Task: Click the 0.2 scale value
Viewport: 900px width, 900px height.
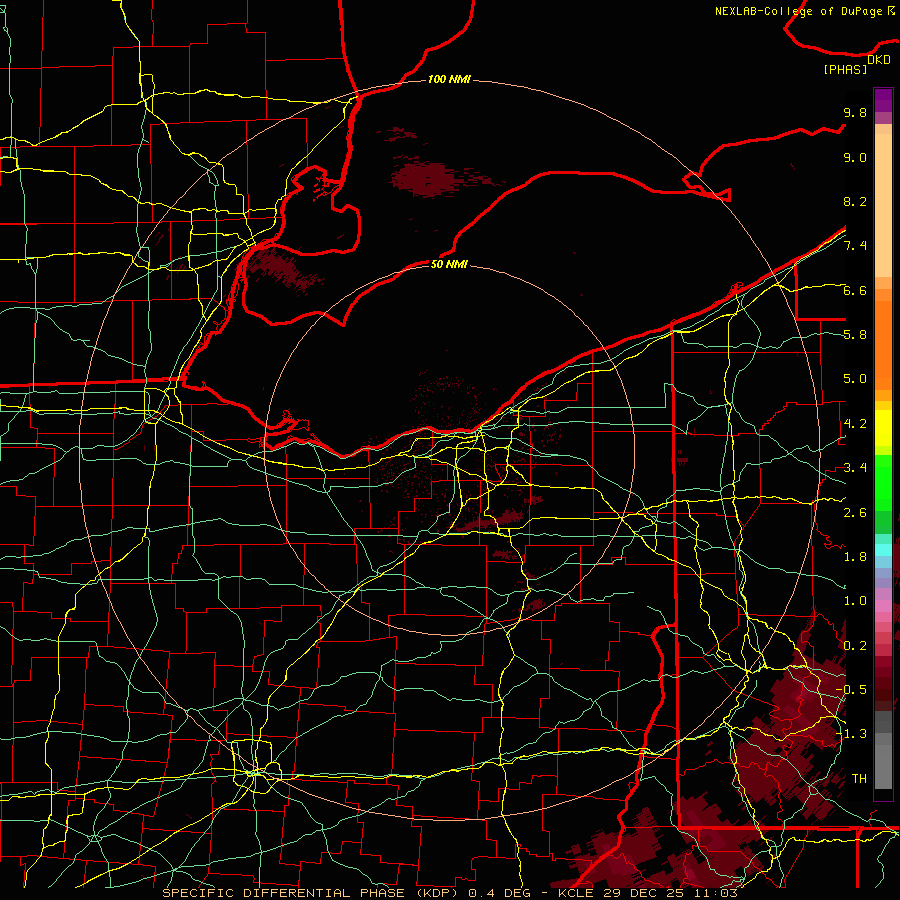Action: click(x=855, y=646)
